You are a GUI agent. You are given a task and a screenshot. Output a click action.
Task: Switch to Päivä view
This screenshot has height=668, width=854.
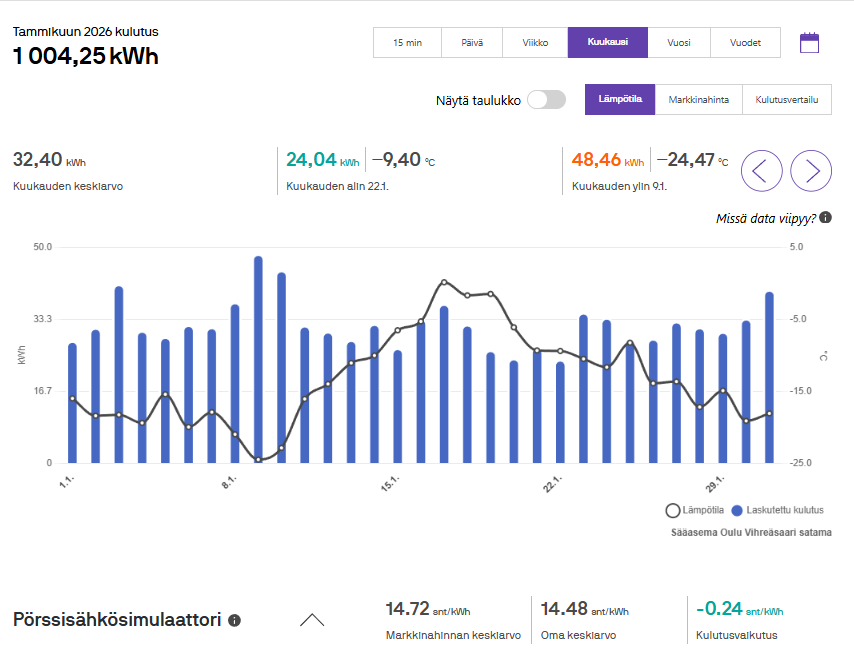click(472, 43)
